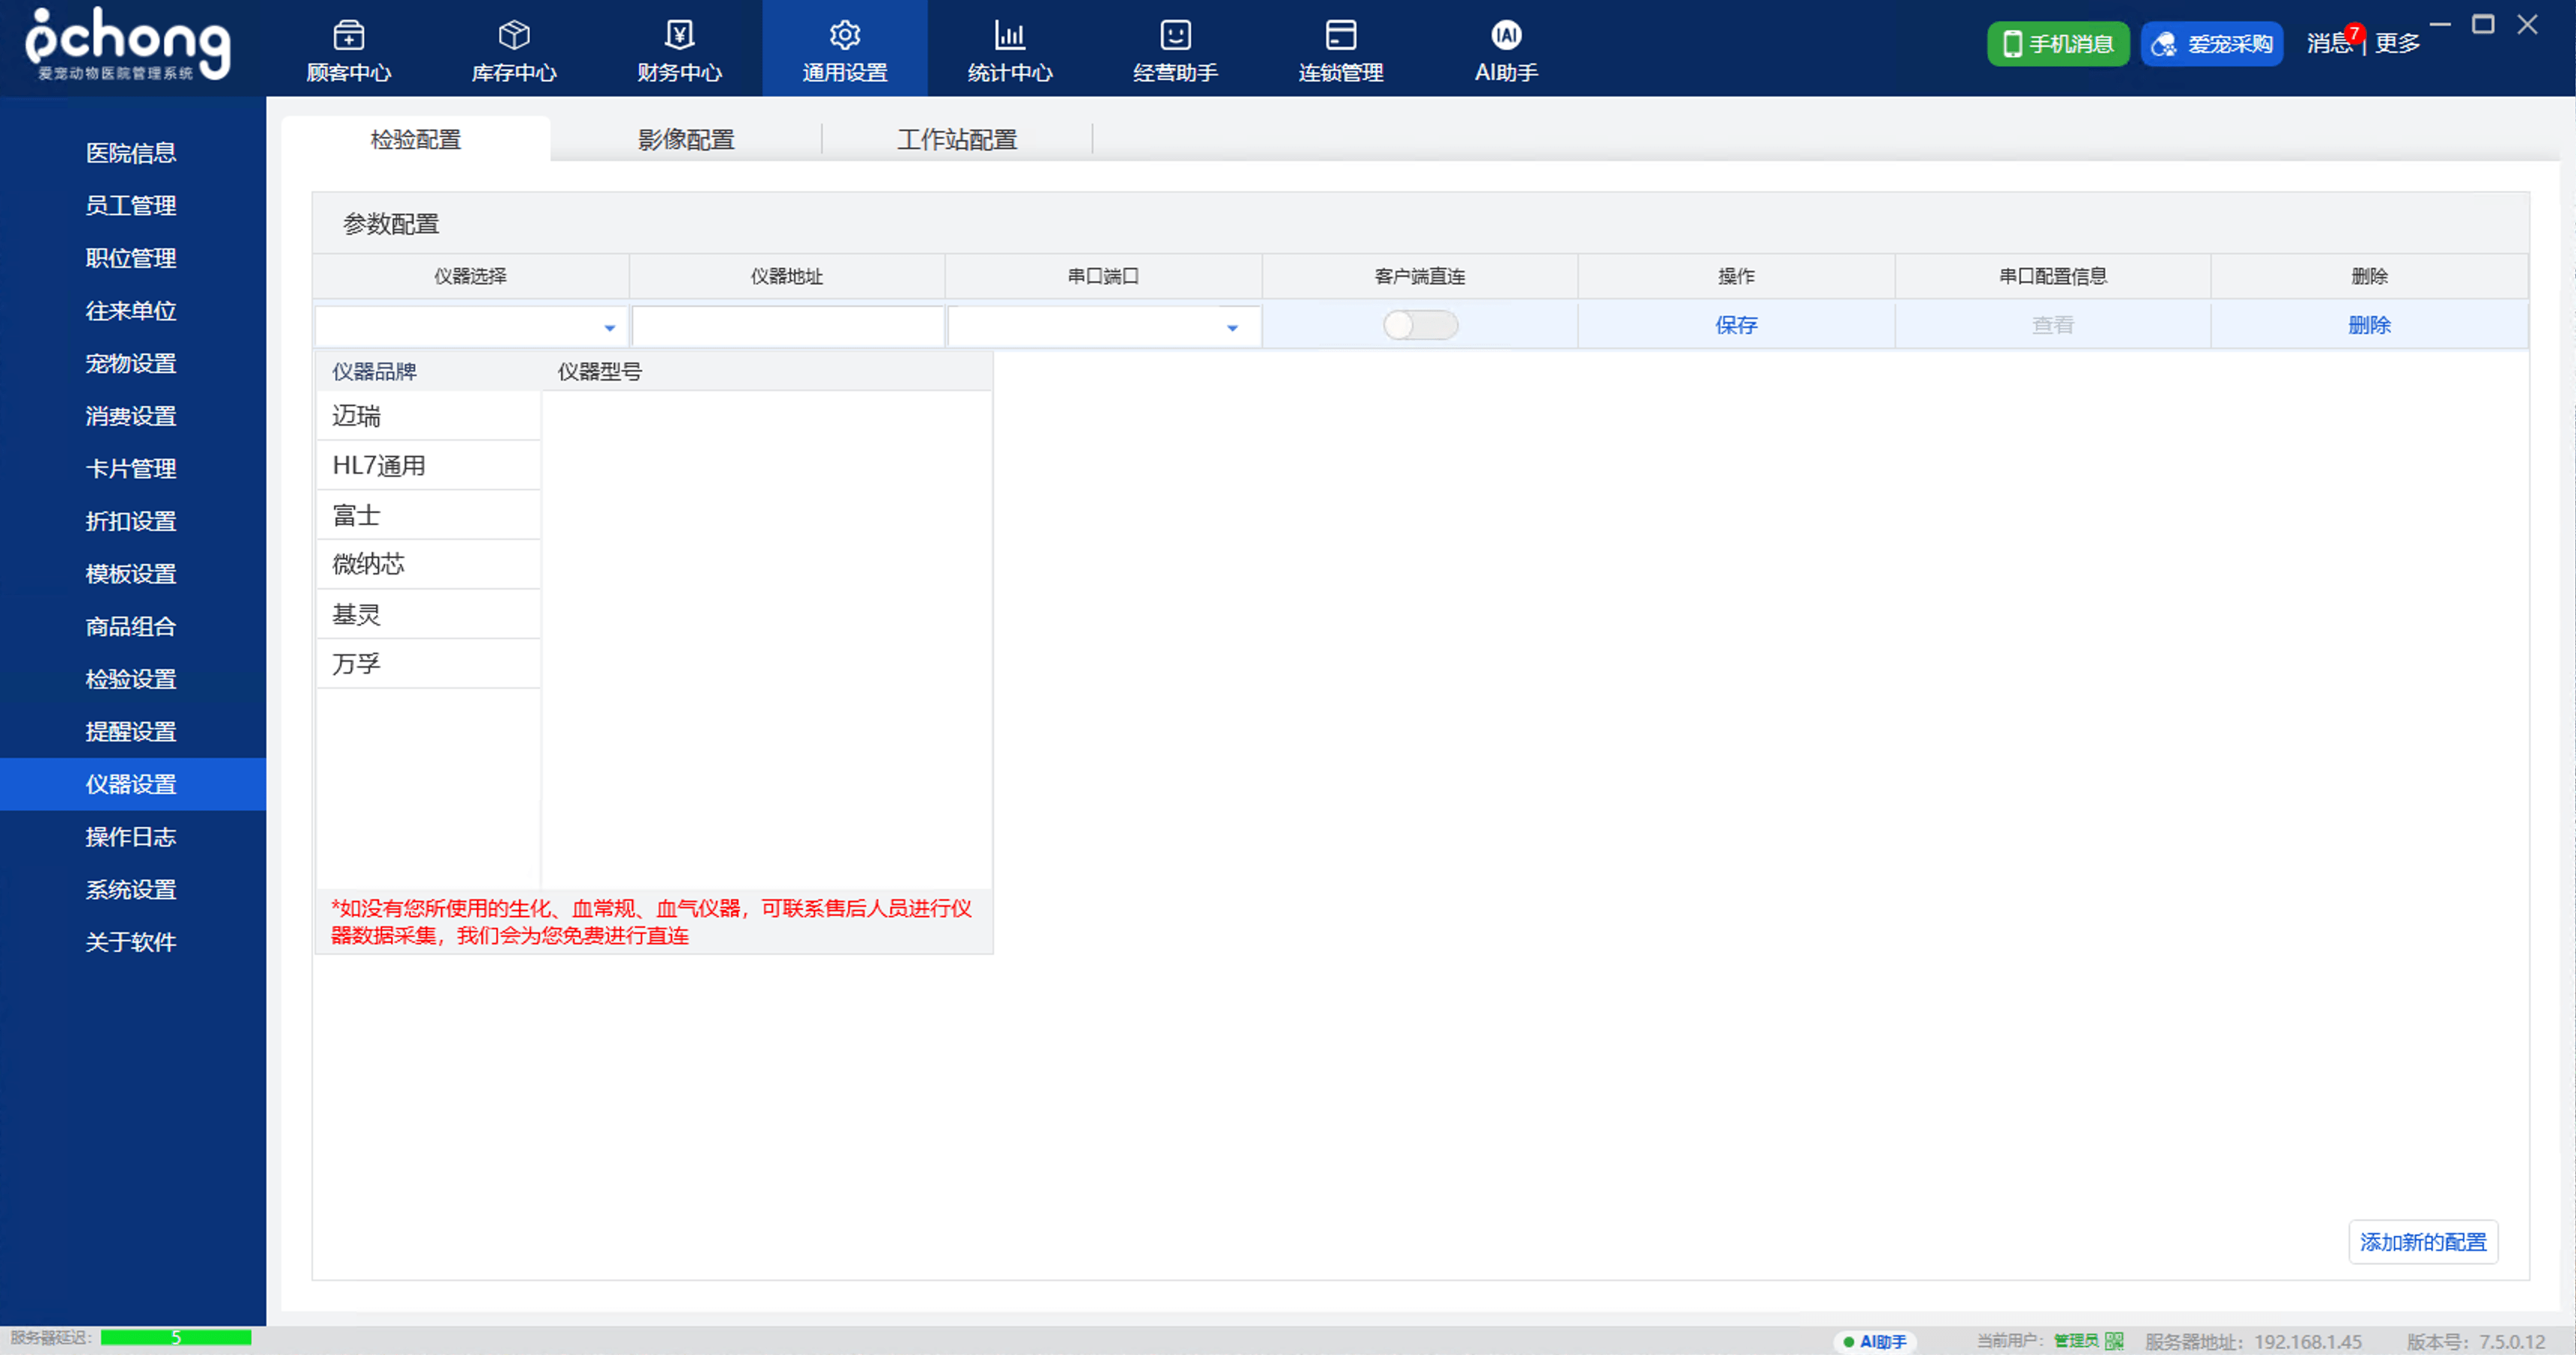Switch to 影像配置 tab
The height and width of the screenshot is (1355, 2576).
point(686,139)
